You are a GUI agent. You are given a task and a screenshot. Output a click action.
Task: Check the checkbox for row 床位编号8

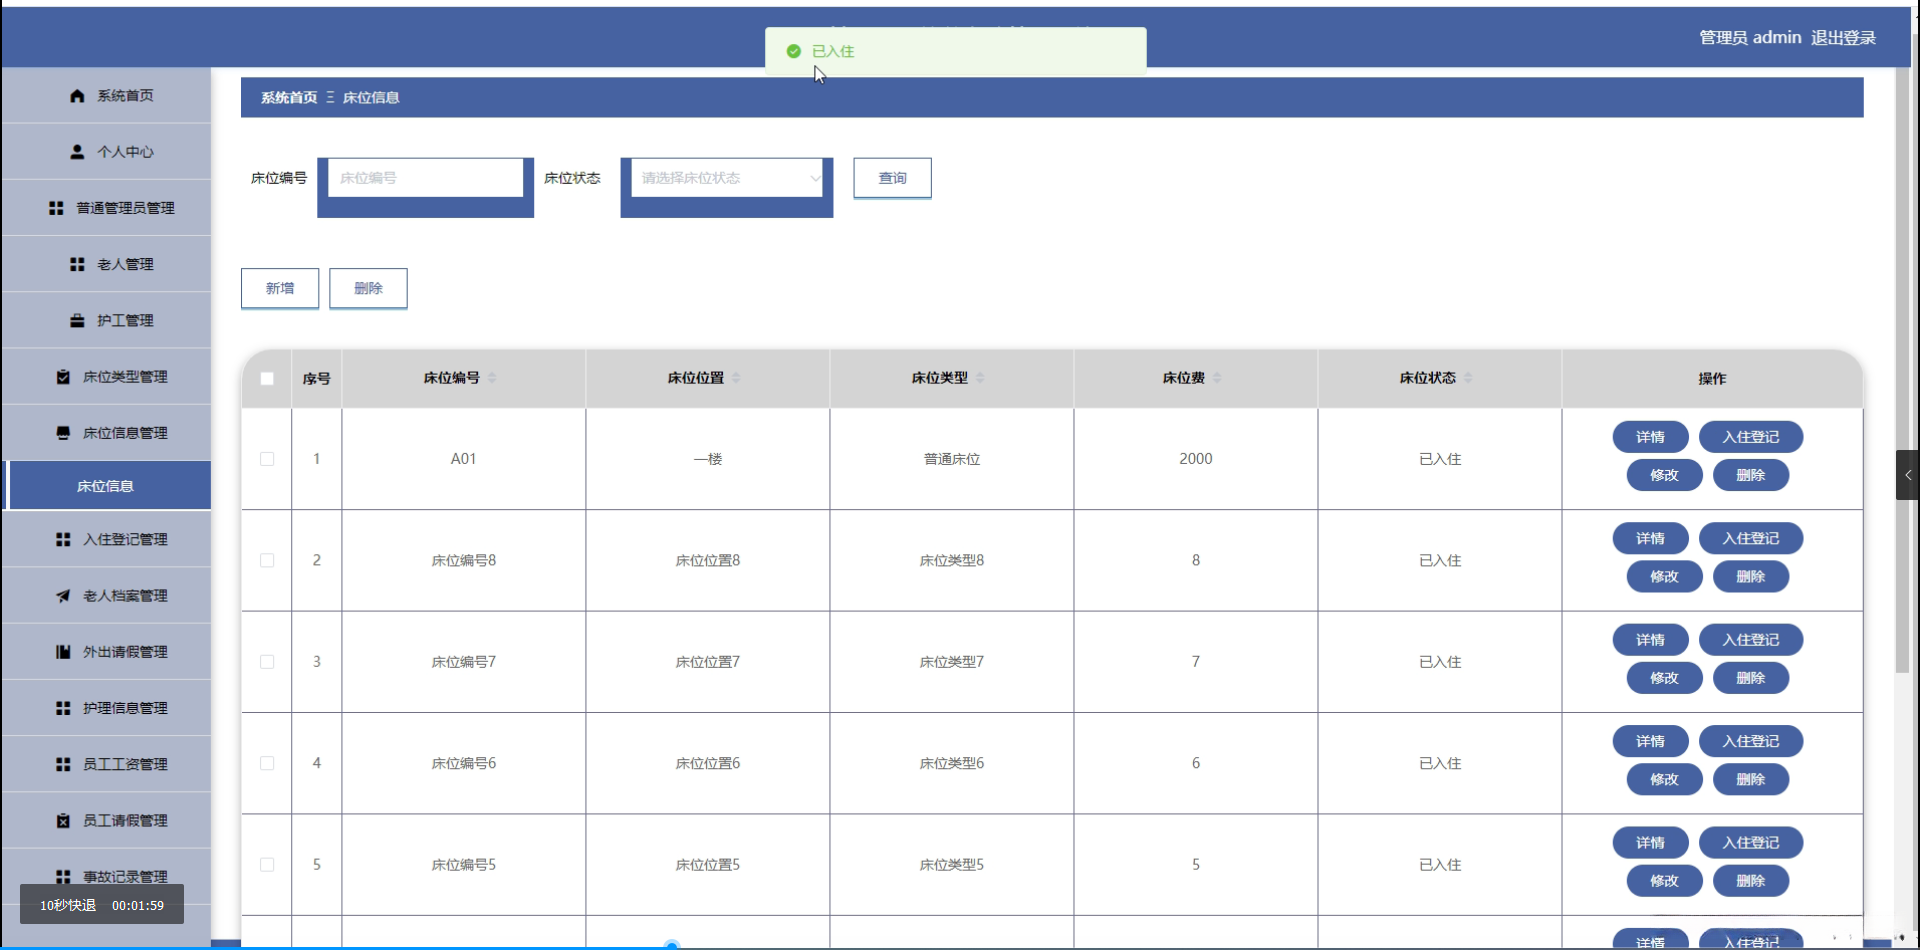tap(267, 560)
